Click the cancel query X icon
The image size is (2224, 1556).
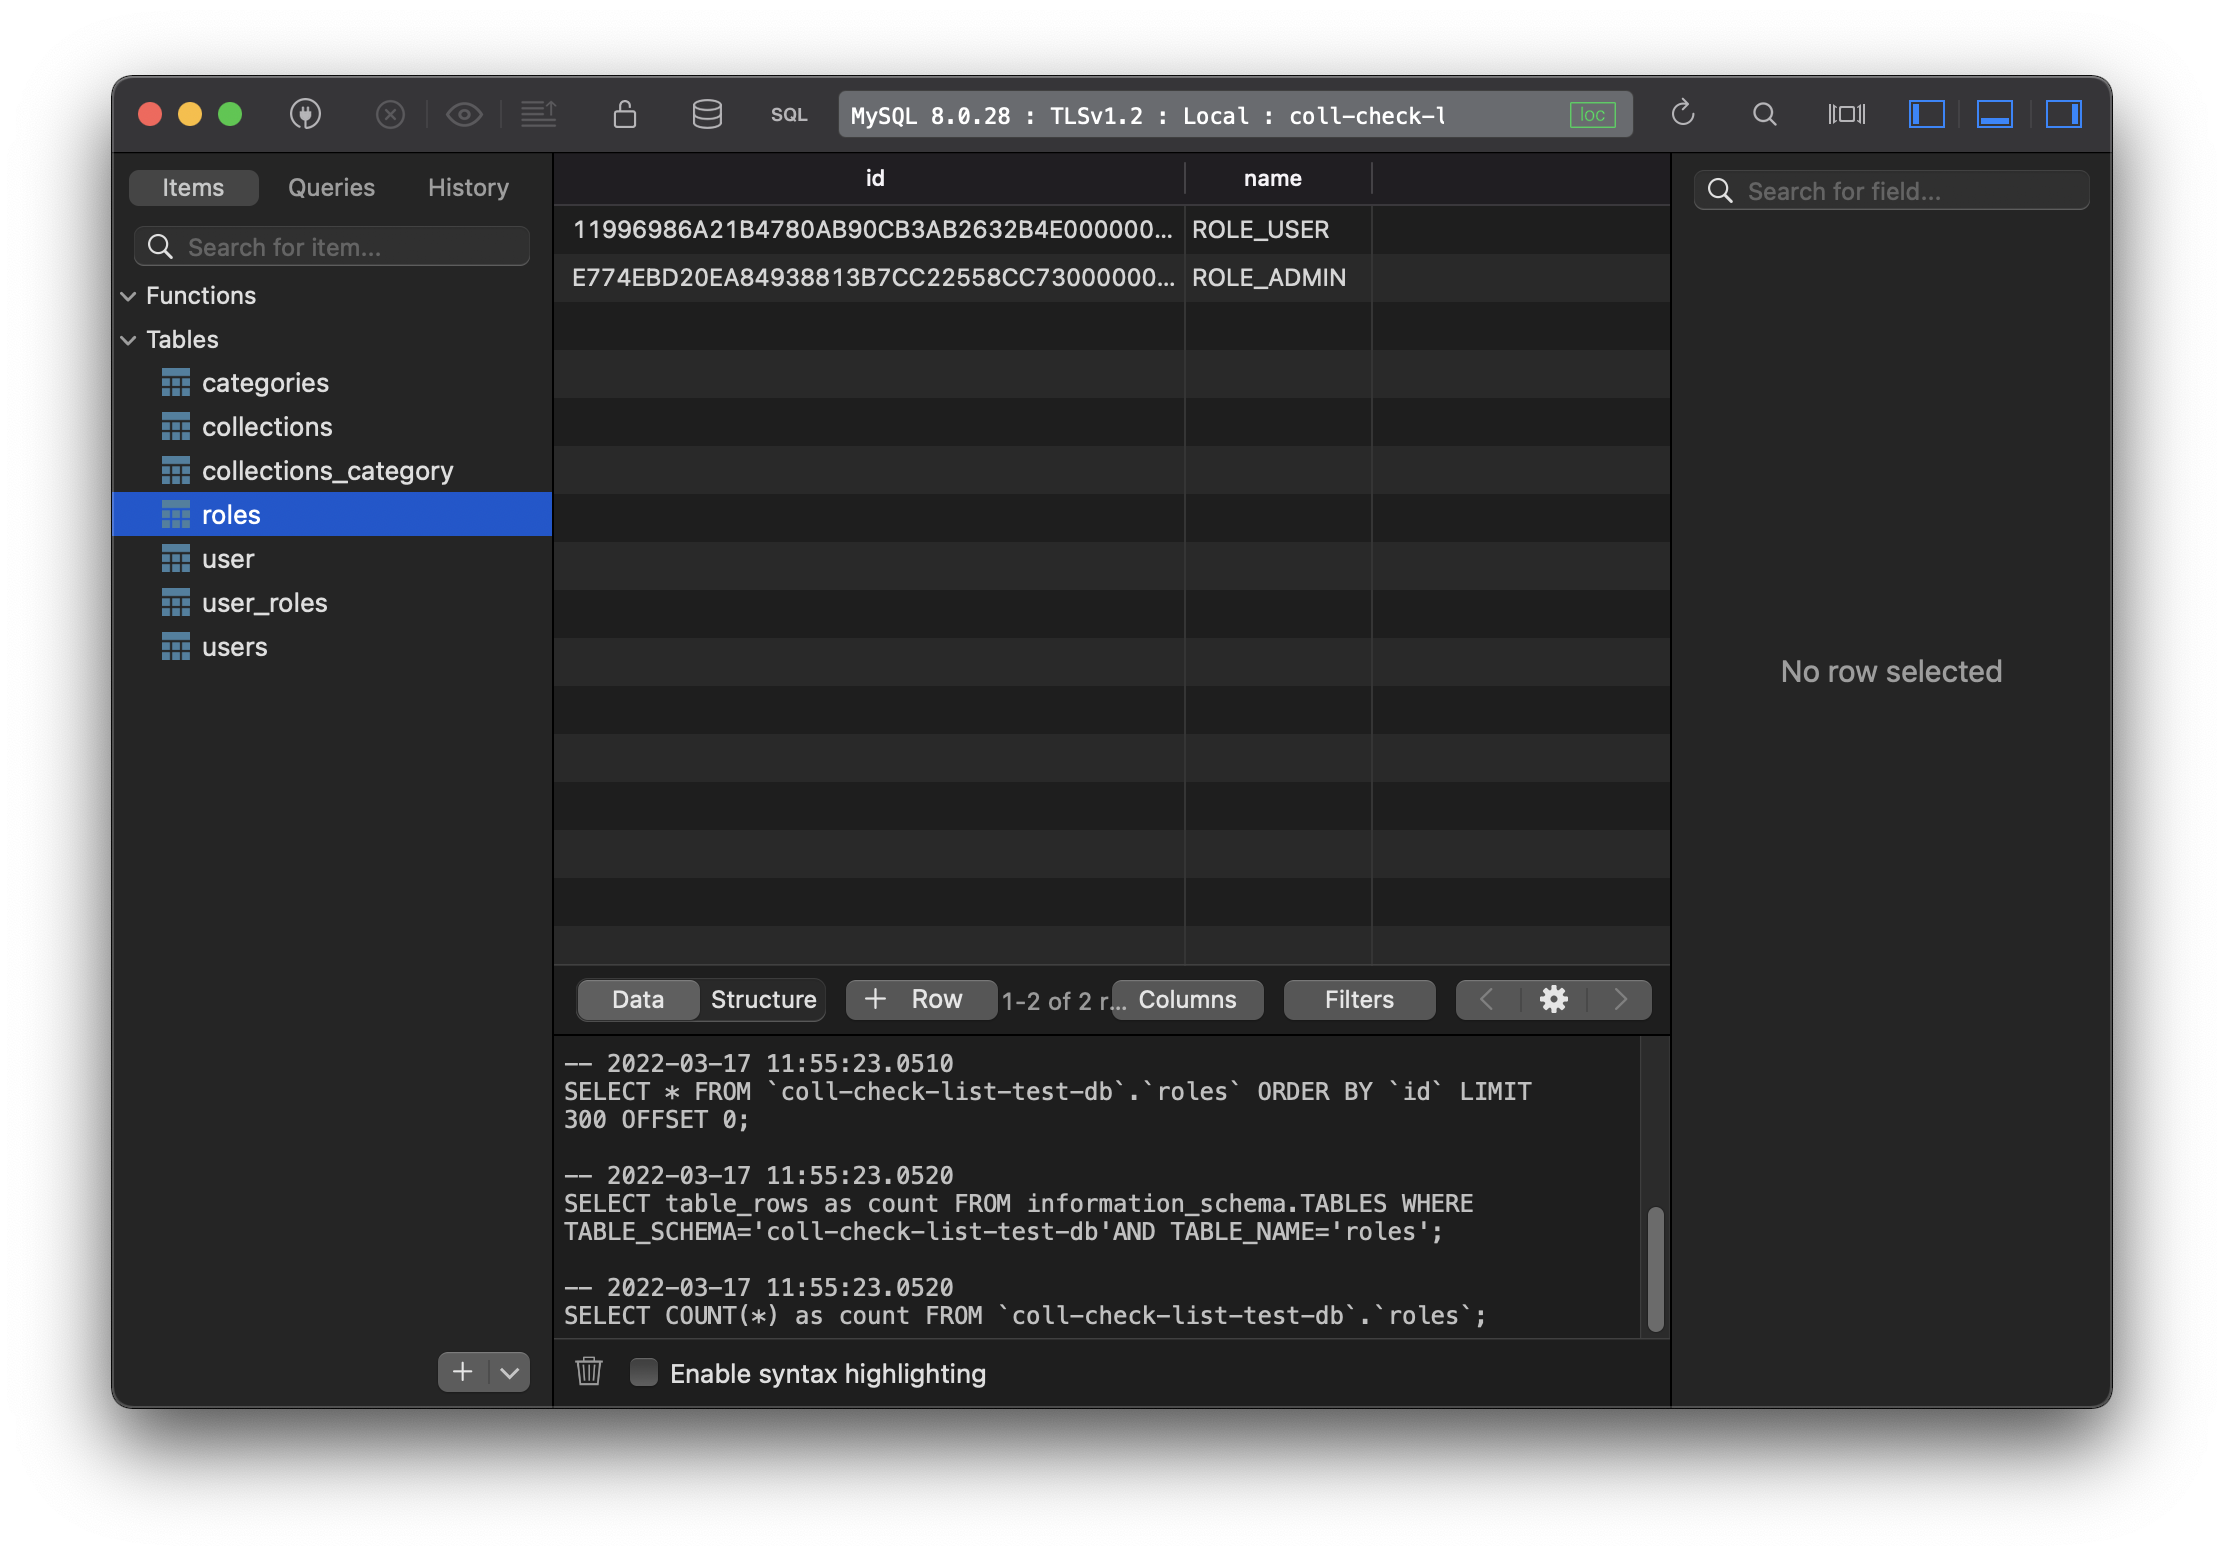pyautogui.click(x=390, y=114)
